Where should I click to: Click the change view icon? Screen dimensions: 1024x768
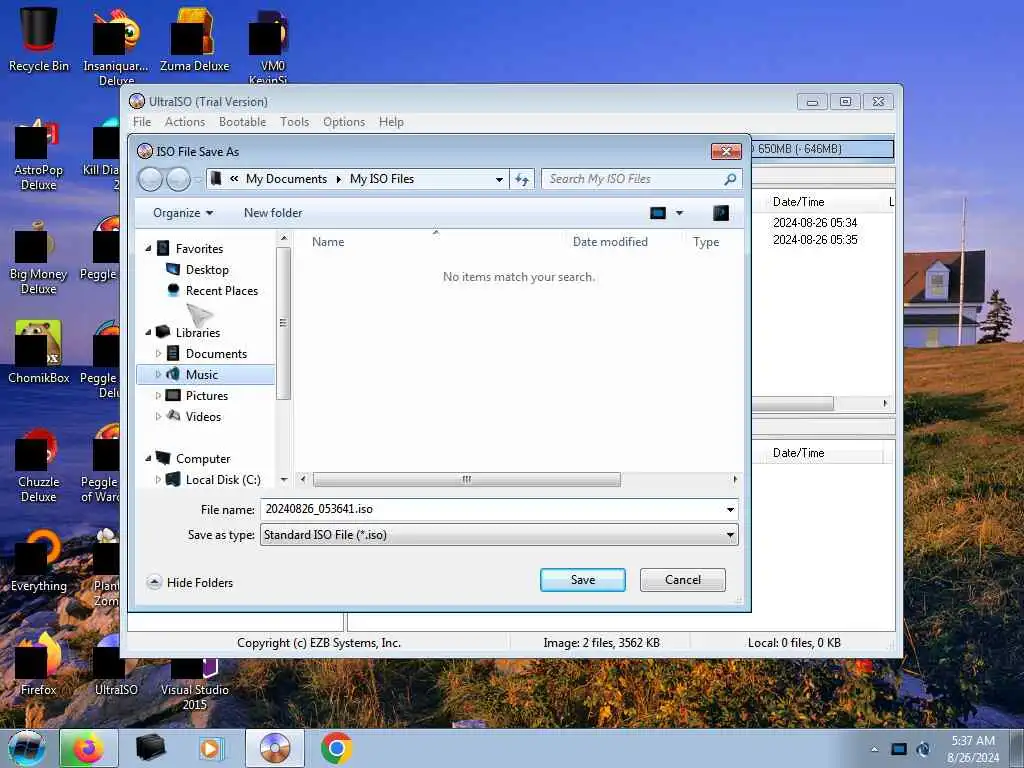[658, 213]
